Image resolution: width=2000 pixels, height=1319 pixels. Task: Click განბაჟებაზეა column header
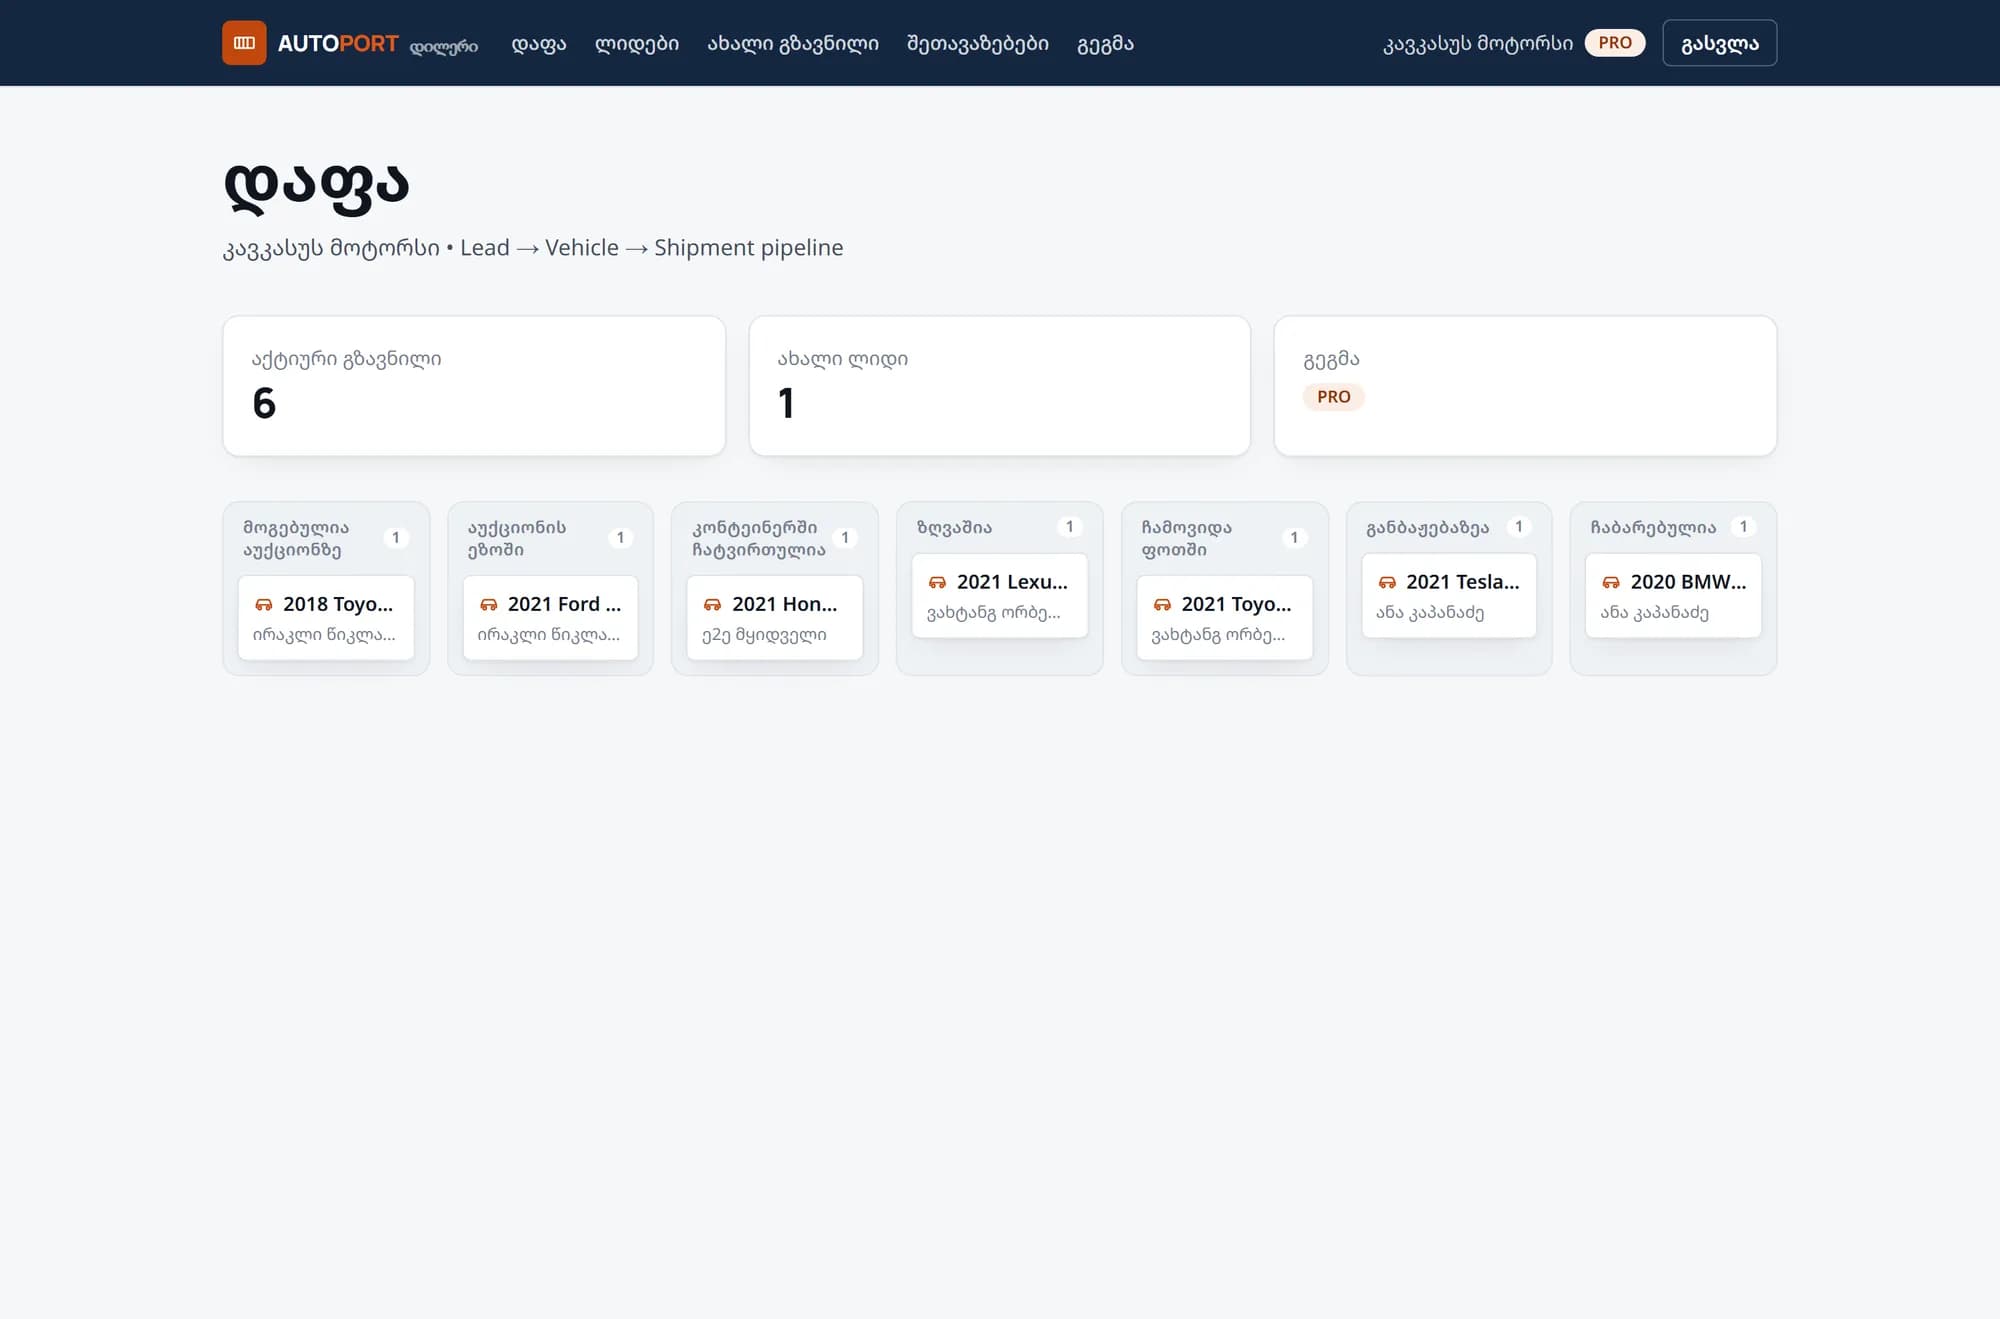1428,527
